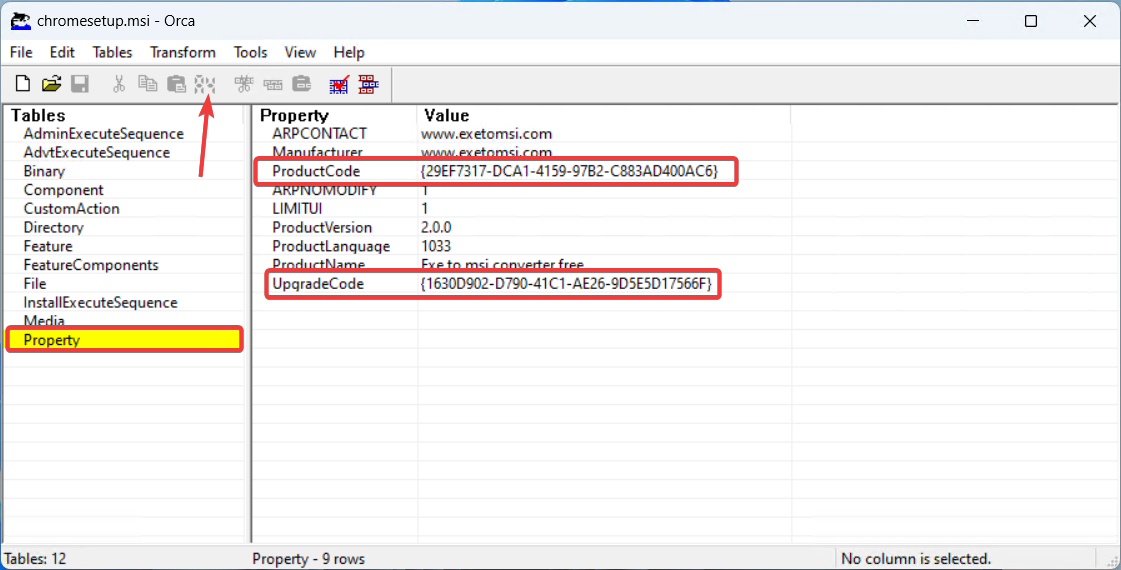Select the AdminExecuteSequence table
The height and width of the screenshot is (570, 1121).
(104, 134)
